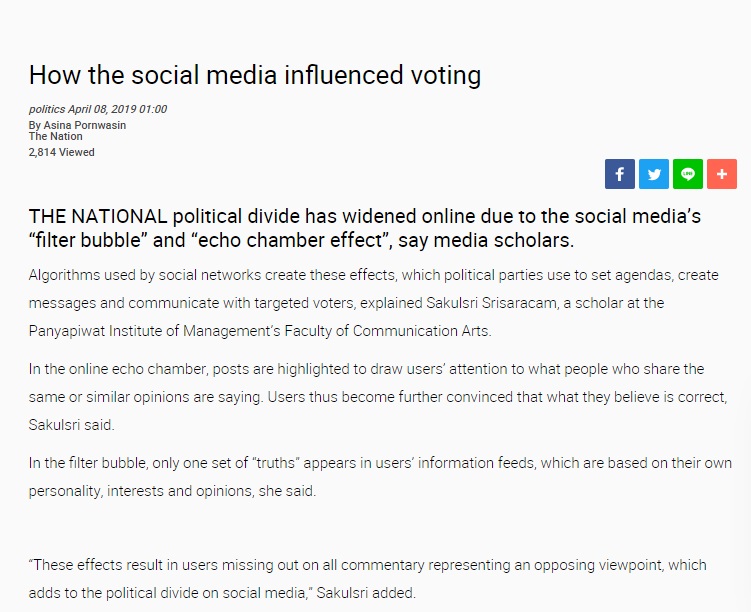Click the bold lead paragraph starting 'THE NATIONAL'
751x612 pixels.
pyautogui.click(x=364, y=228)
